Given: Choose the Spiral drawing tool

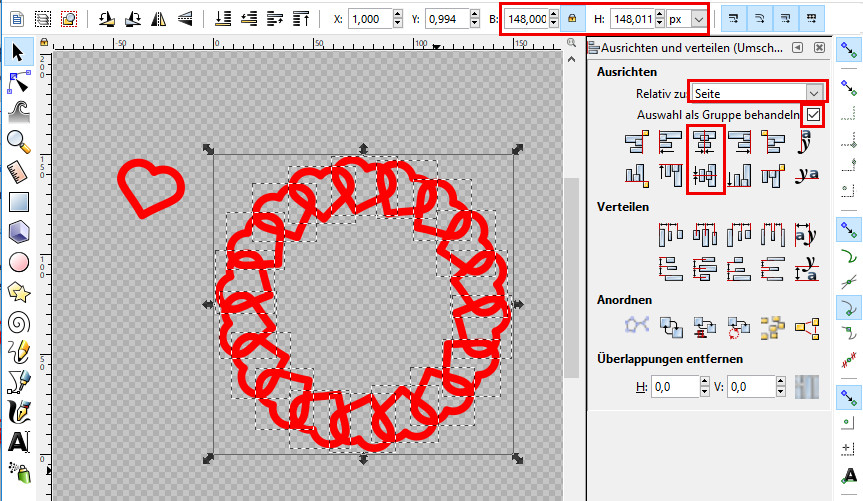Looking at the screenshot, I should pos(17,322).
